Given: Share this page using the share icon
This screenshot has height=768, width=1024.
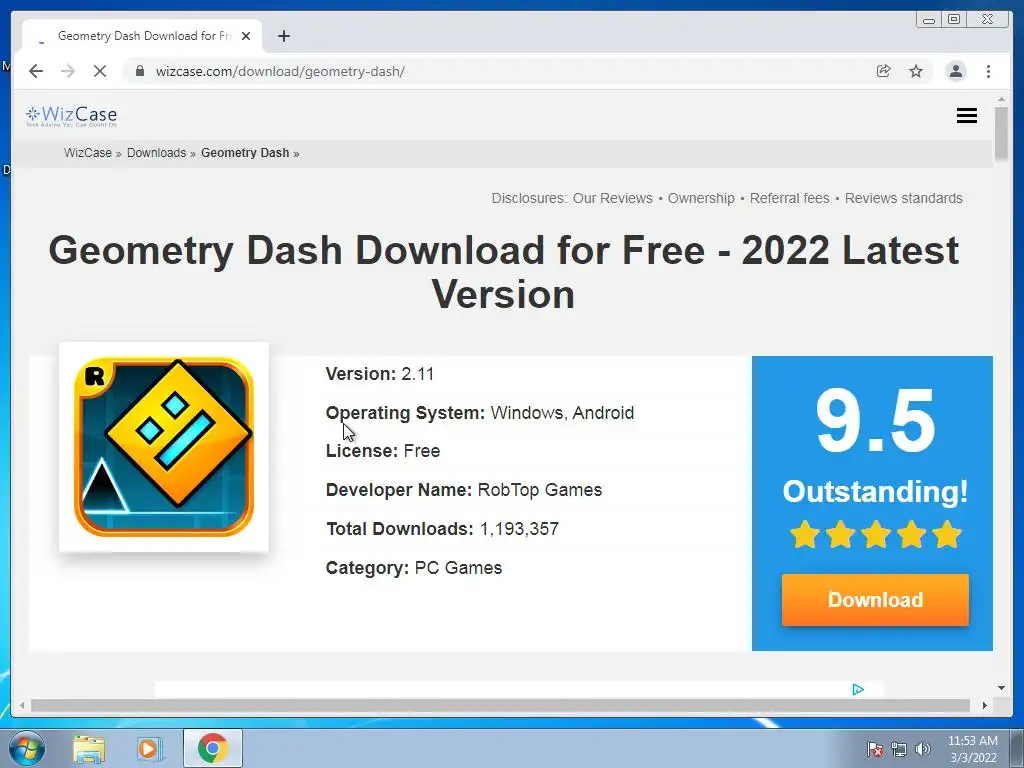Looking at the screenshot, I should tap(884, 71).
